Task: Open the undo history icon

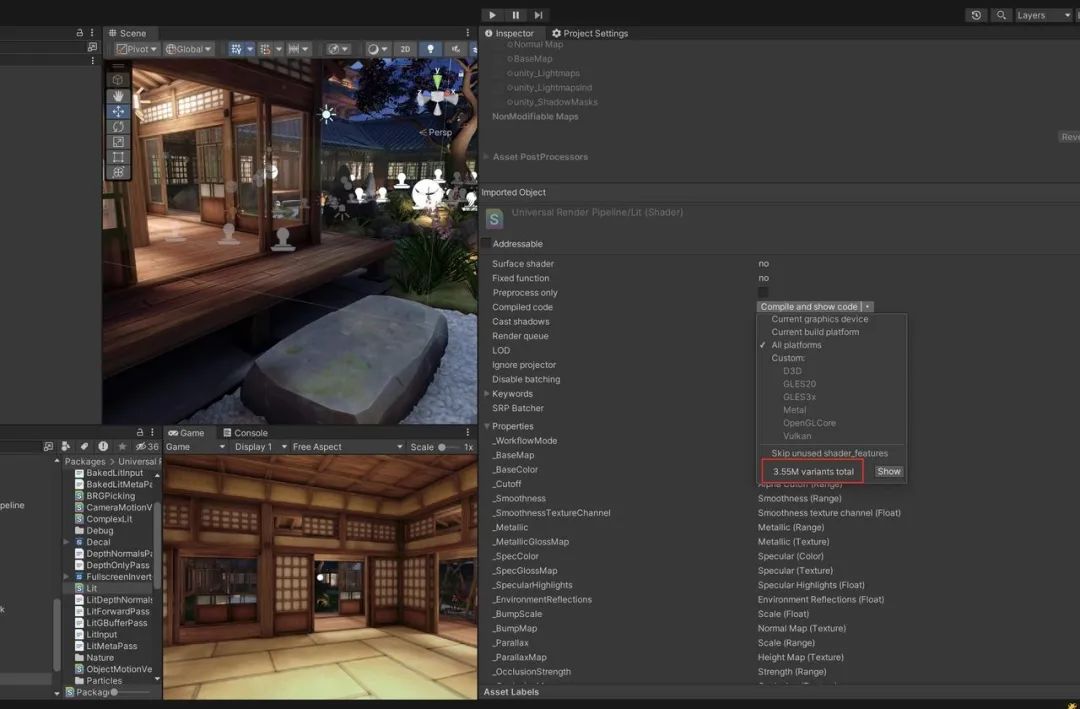Action: tap(976, 15)
